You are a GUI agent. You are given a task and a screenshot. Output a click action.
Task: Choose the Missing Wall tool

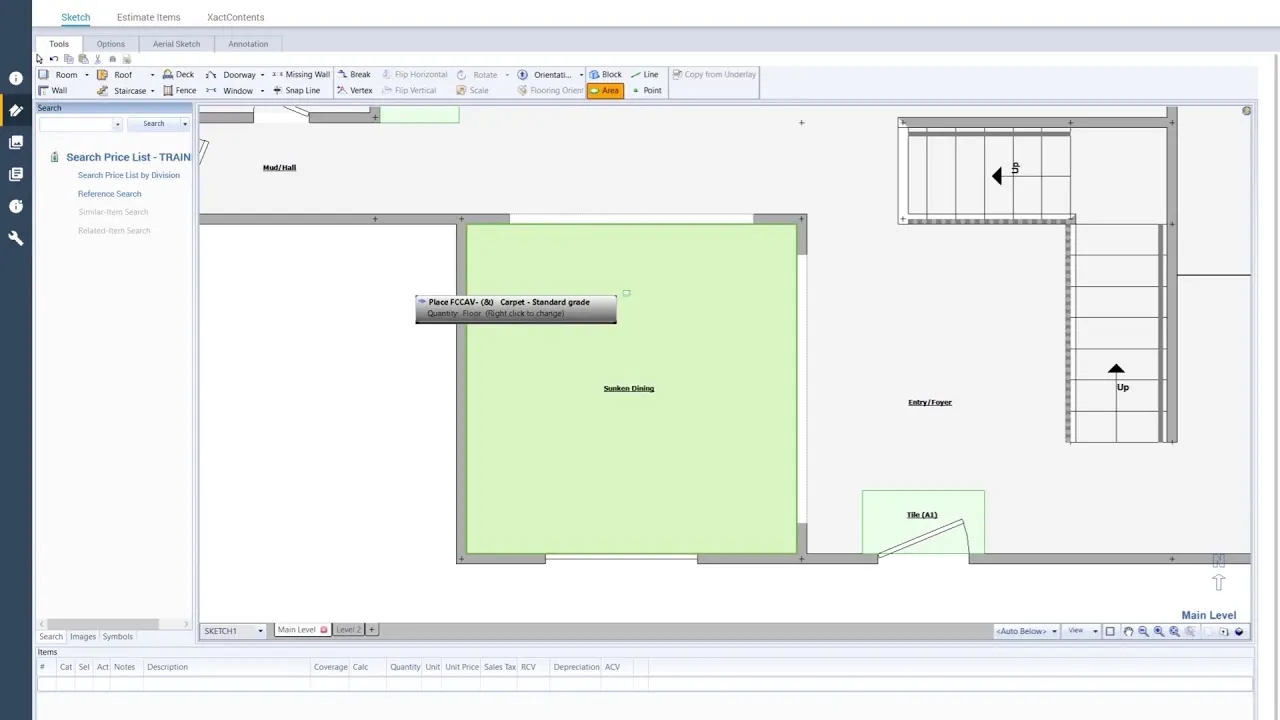point(300,75)
